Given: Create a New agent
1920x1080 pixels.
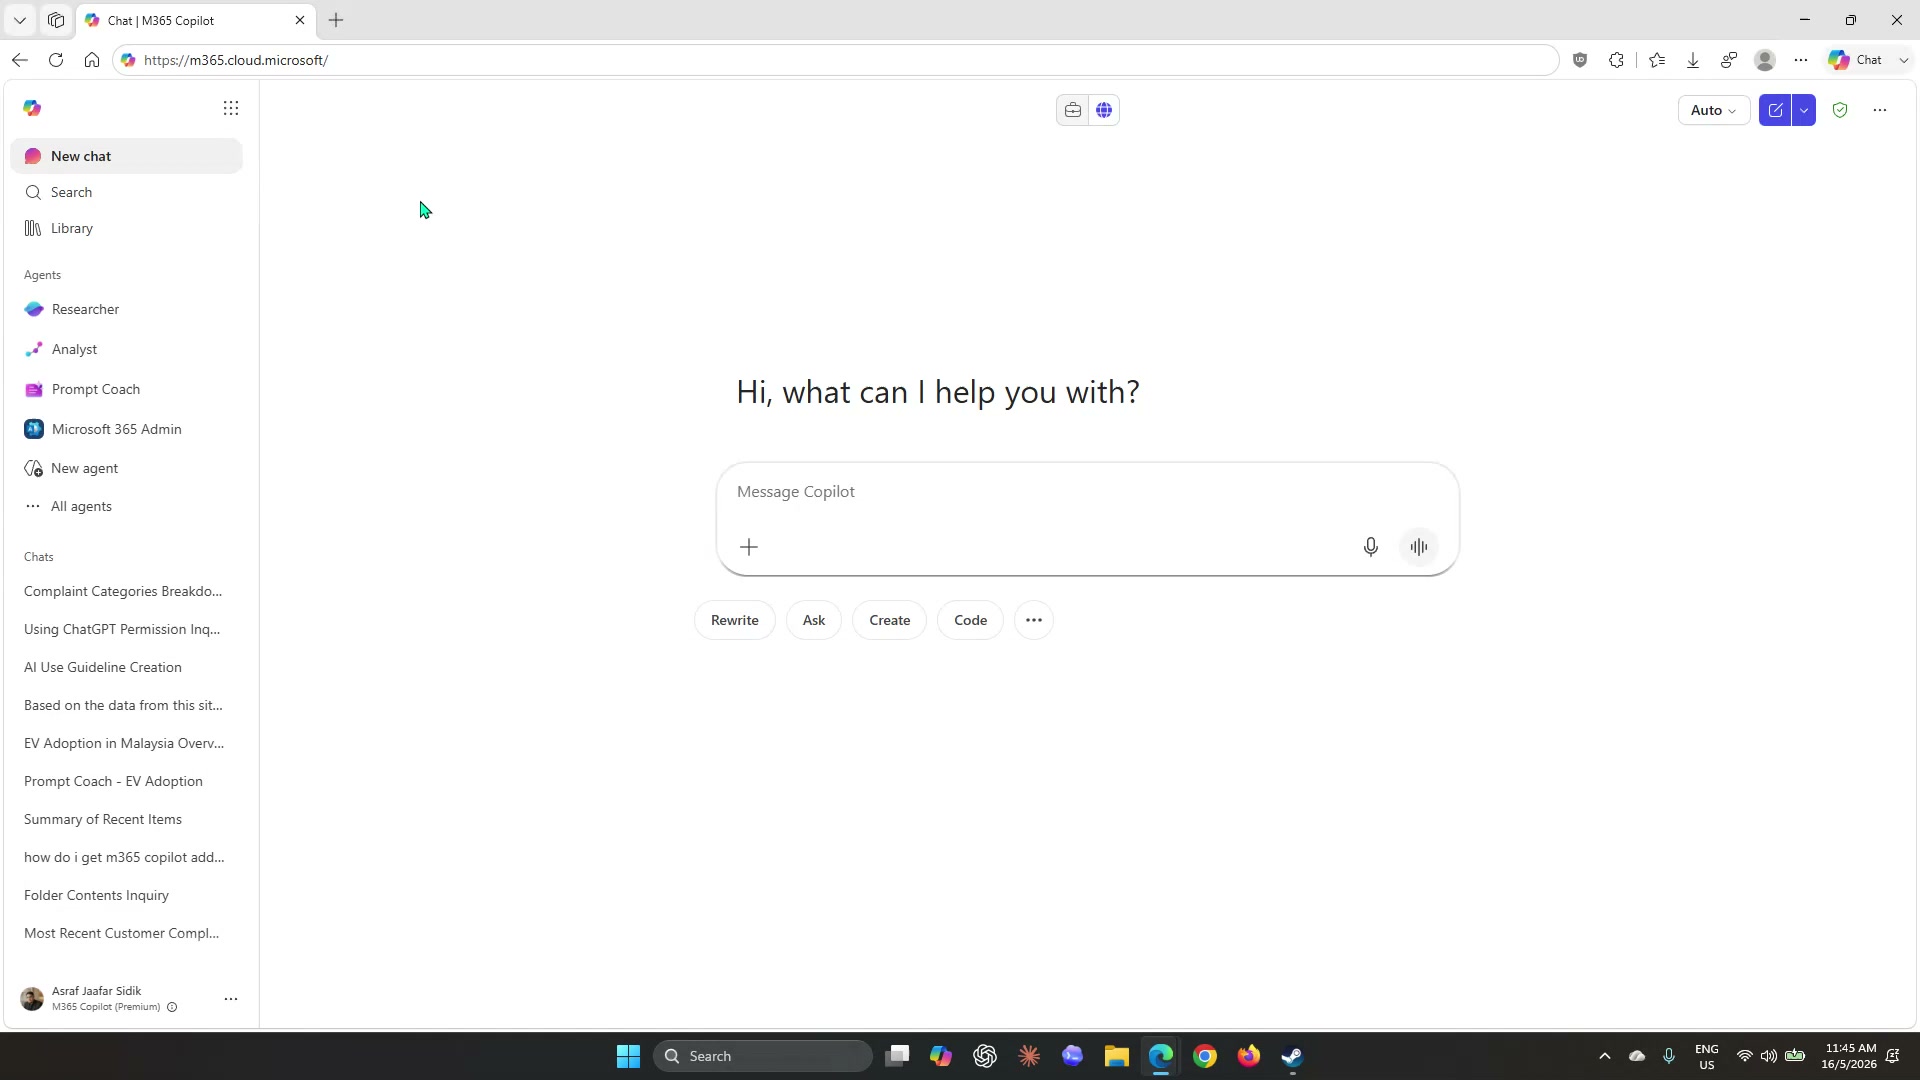Looking at the screenshot, I should 126,468.
